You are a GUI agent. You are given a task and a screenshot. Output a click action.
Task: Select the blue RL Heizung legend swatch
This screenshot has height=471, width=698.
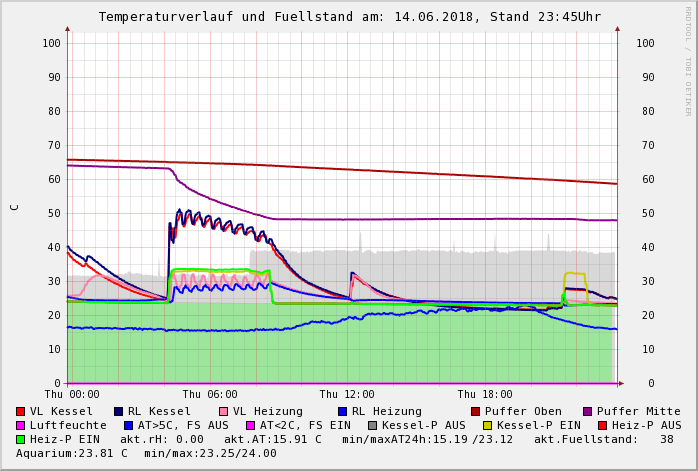tap(342, 411)
